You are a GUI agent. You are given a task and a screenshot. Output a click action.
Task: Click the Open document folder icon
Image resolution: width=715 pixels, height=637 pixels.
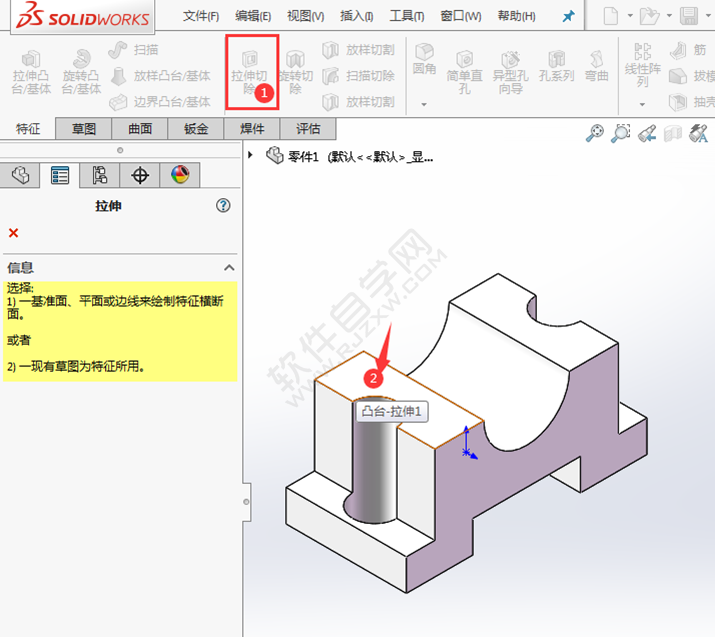click(x=649, y=16)
